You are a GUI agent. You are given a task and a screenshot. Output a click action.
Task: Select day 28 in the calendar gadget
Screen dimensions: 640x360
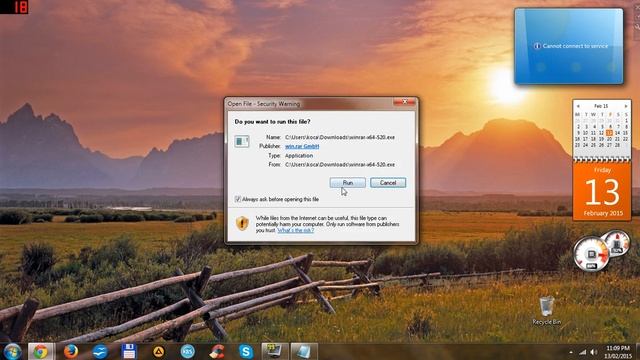(617, 145)
